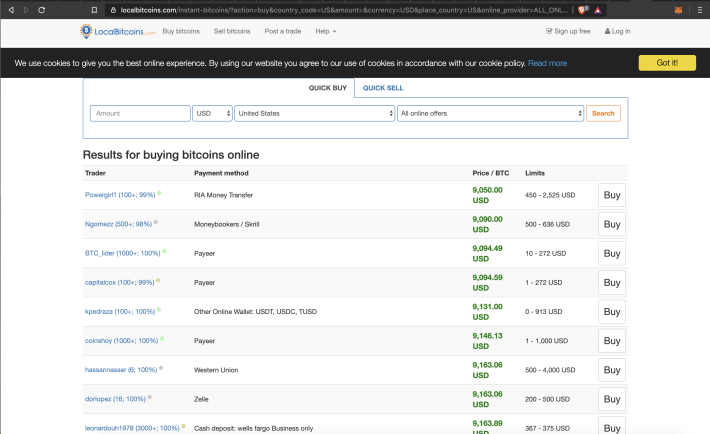Image resolution: width=710 pixels, height=434 pixels.
Task: Switch to the QUICK SELL tab
Action: click(x=383, y=88)
